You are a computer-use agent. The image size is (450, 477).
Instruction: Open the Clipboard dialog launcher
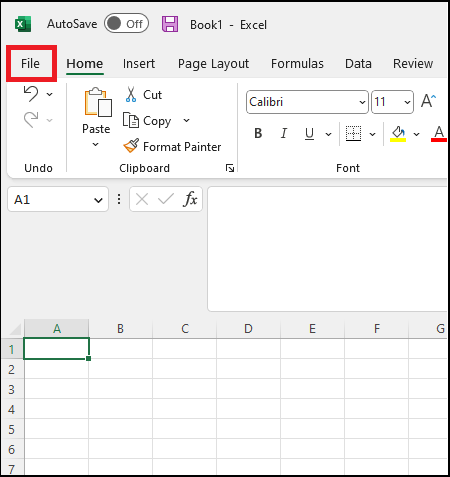coord(230,168)
